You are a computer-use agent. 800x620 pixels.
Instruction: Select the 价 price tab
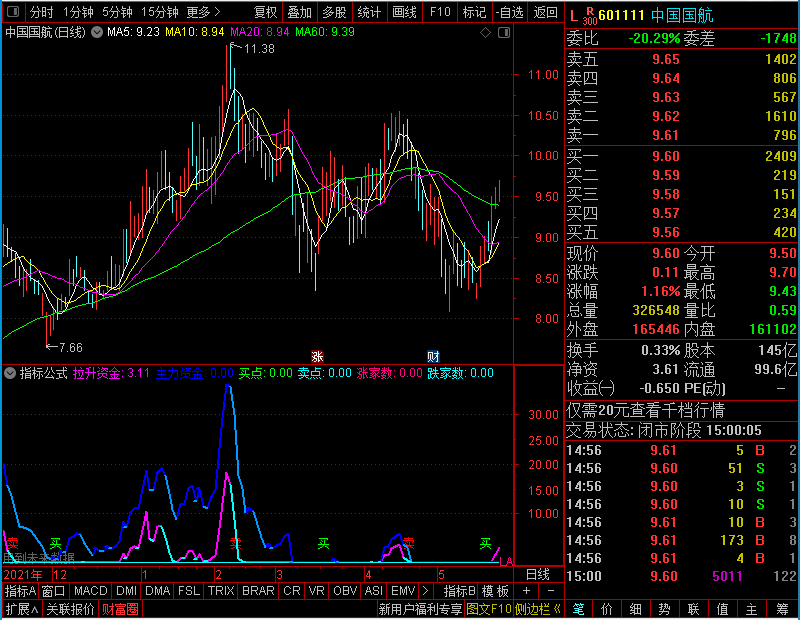coord(607,609)
